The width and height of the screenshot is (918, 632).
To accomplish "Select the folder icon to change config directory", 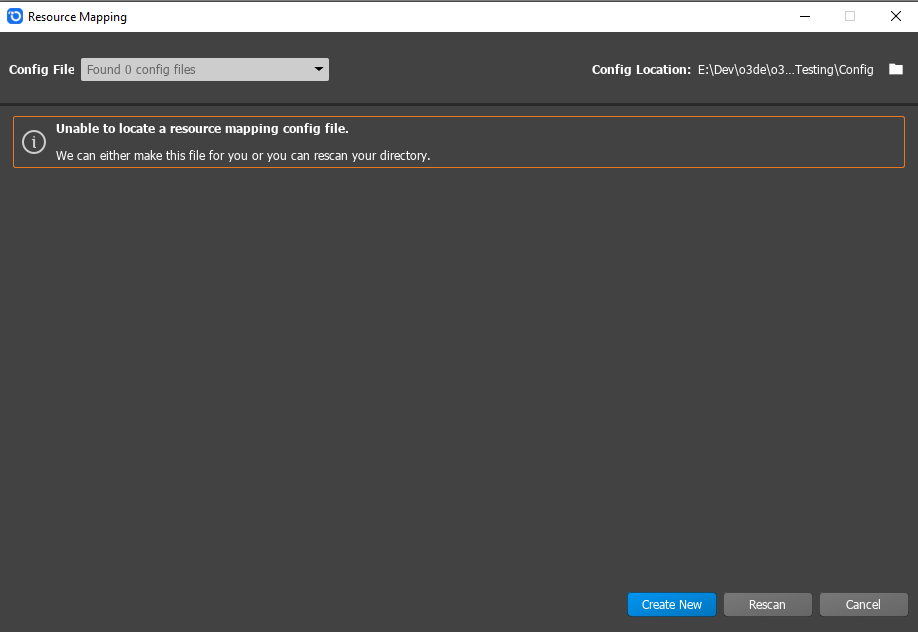I will (x=895, y=69).
